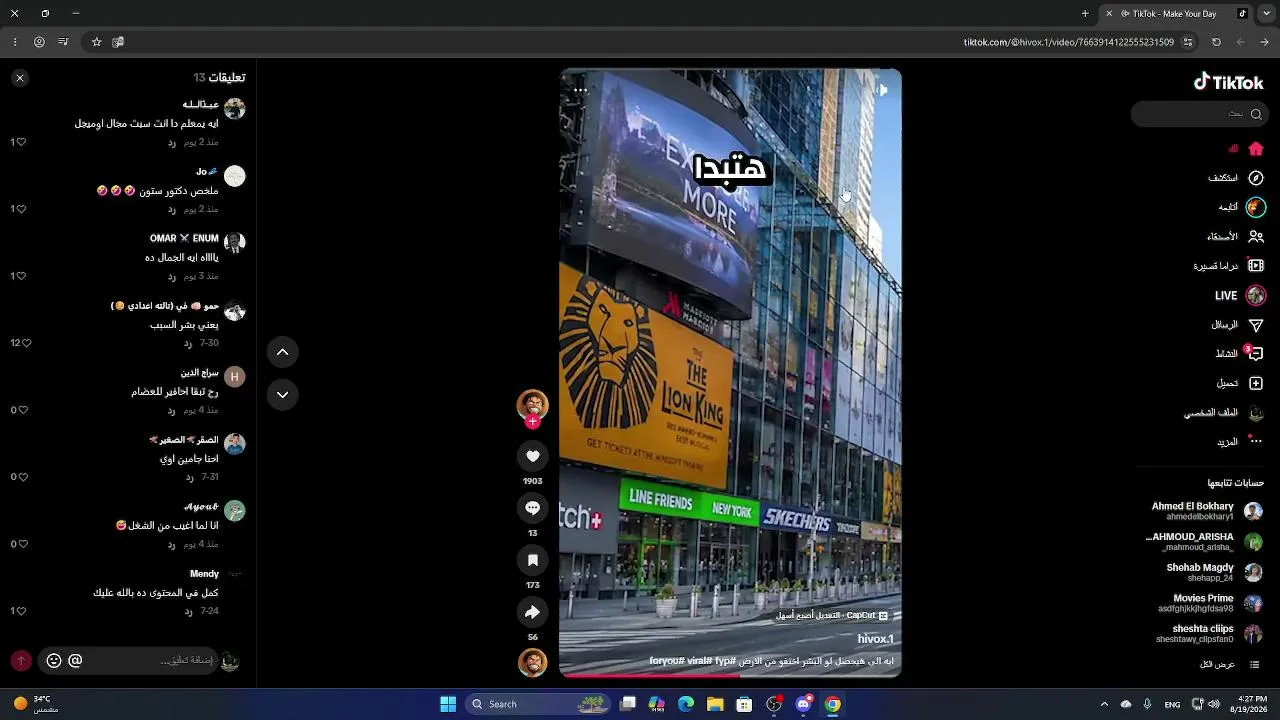Open File Explorer from the taskbar

(715, 704)
